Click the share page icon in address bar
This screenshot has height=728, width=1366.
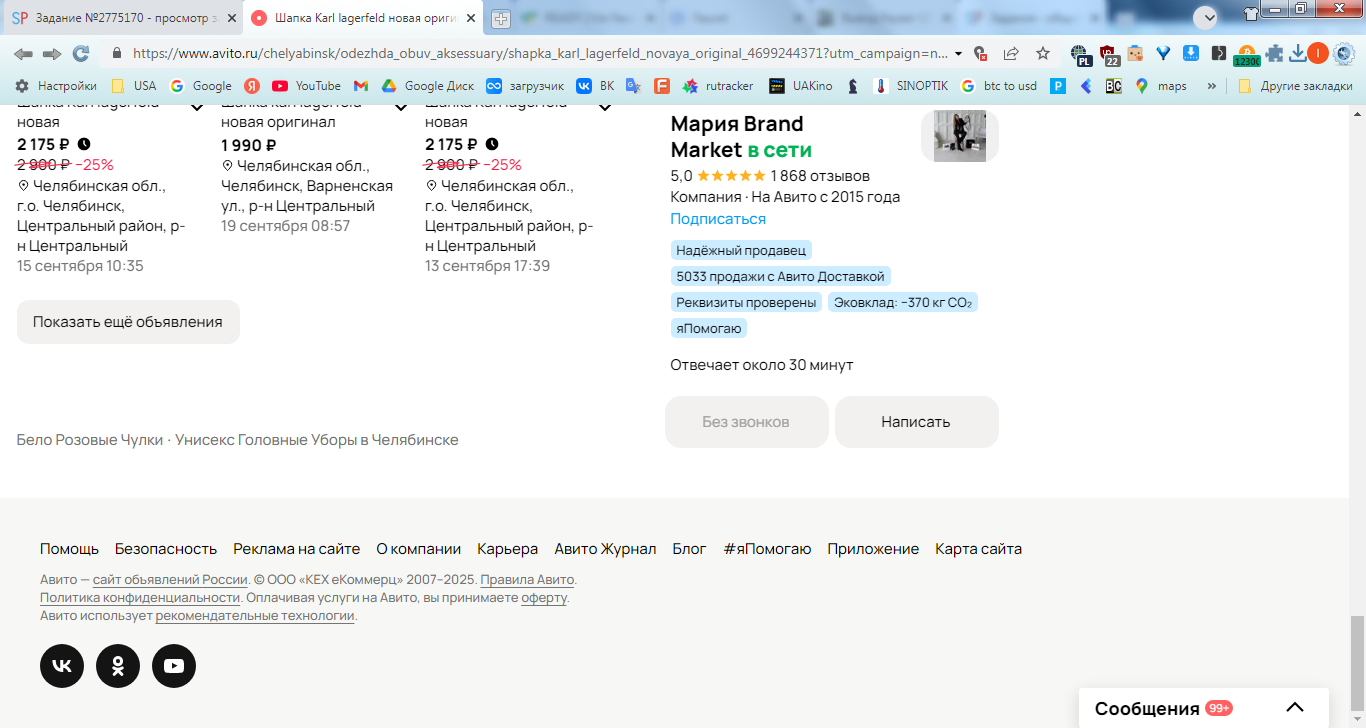click(1011, 53)
